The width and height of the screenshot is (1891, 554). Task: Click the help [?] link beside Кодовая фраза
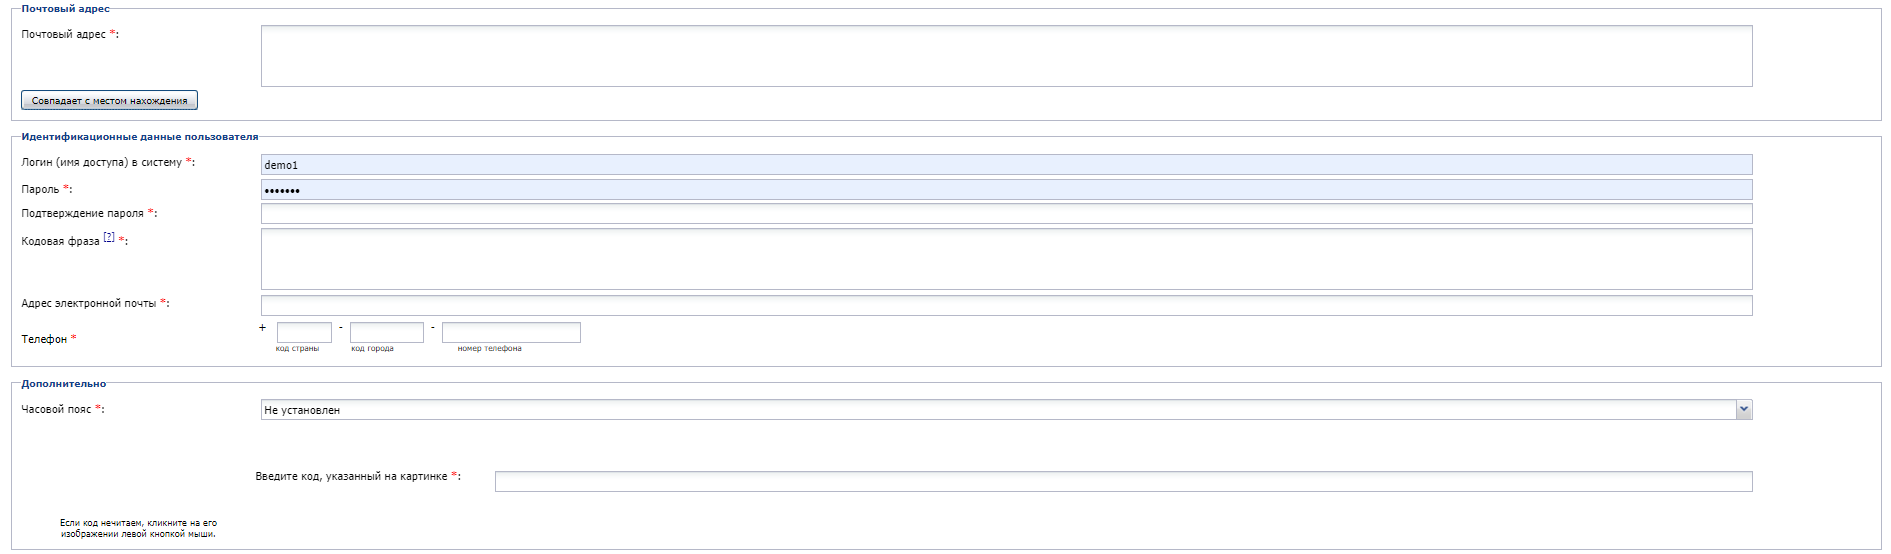pyautogui.click(x=109, y=238)
